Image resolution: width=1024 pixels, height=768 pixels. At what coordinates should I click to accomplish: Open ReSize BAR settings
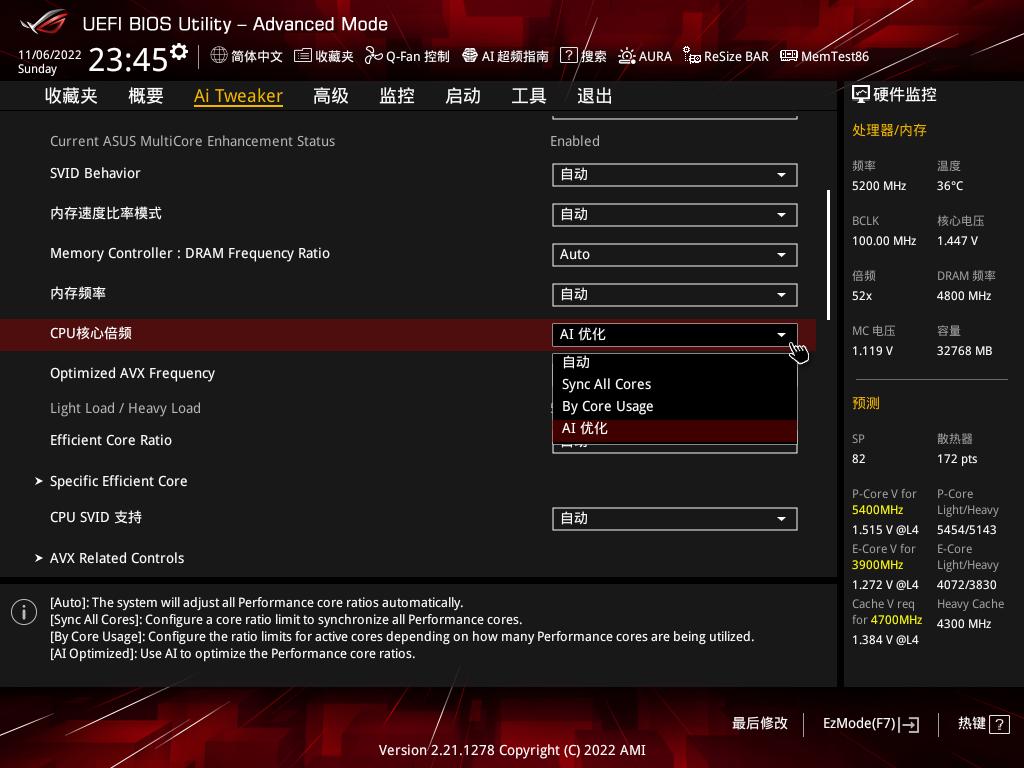click(725, 56)
